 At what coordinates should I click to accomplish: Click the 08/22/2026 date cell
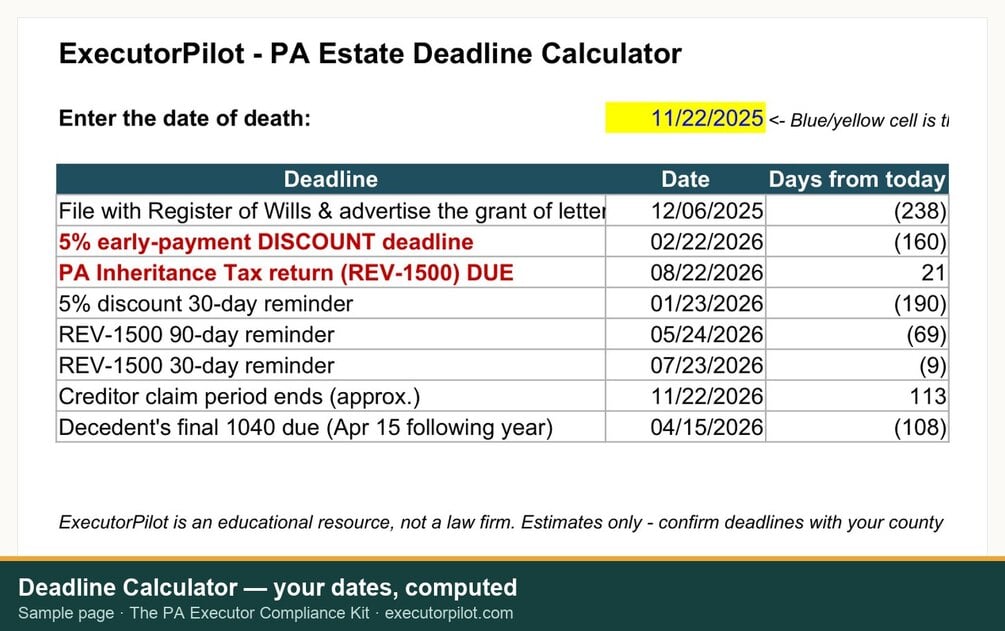(x=685, y=273)
